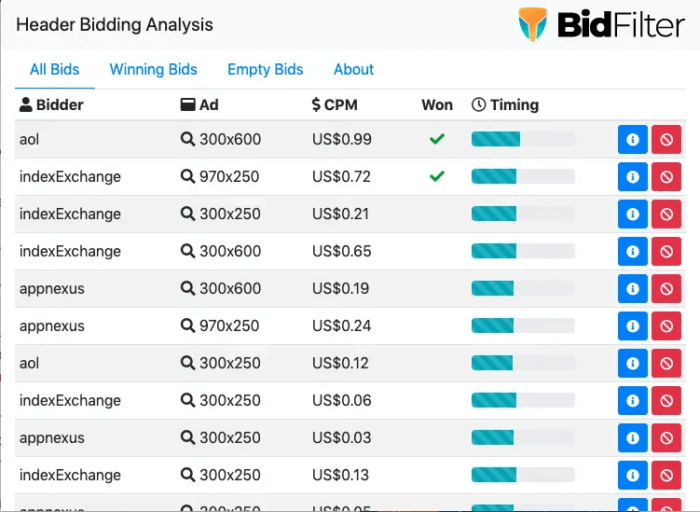Go to the About tab

pos(353,70)
